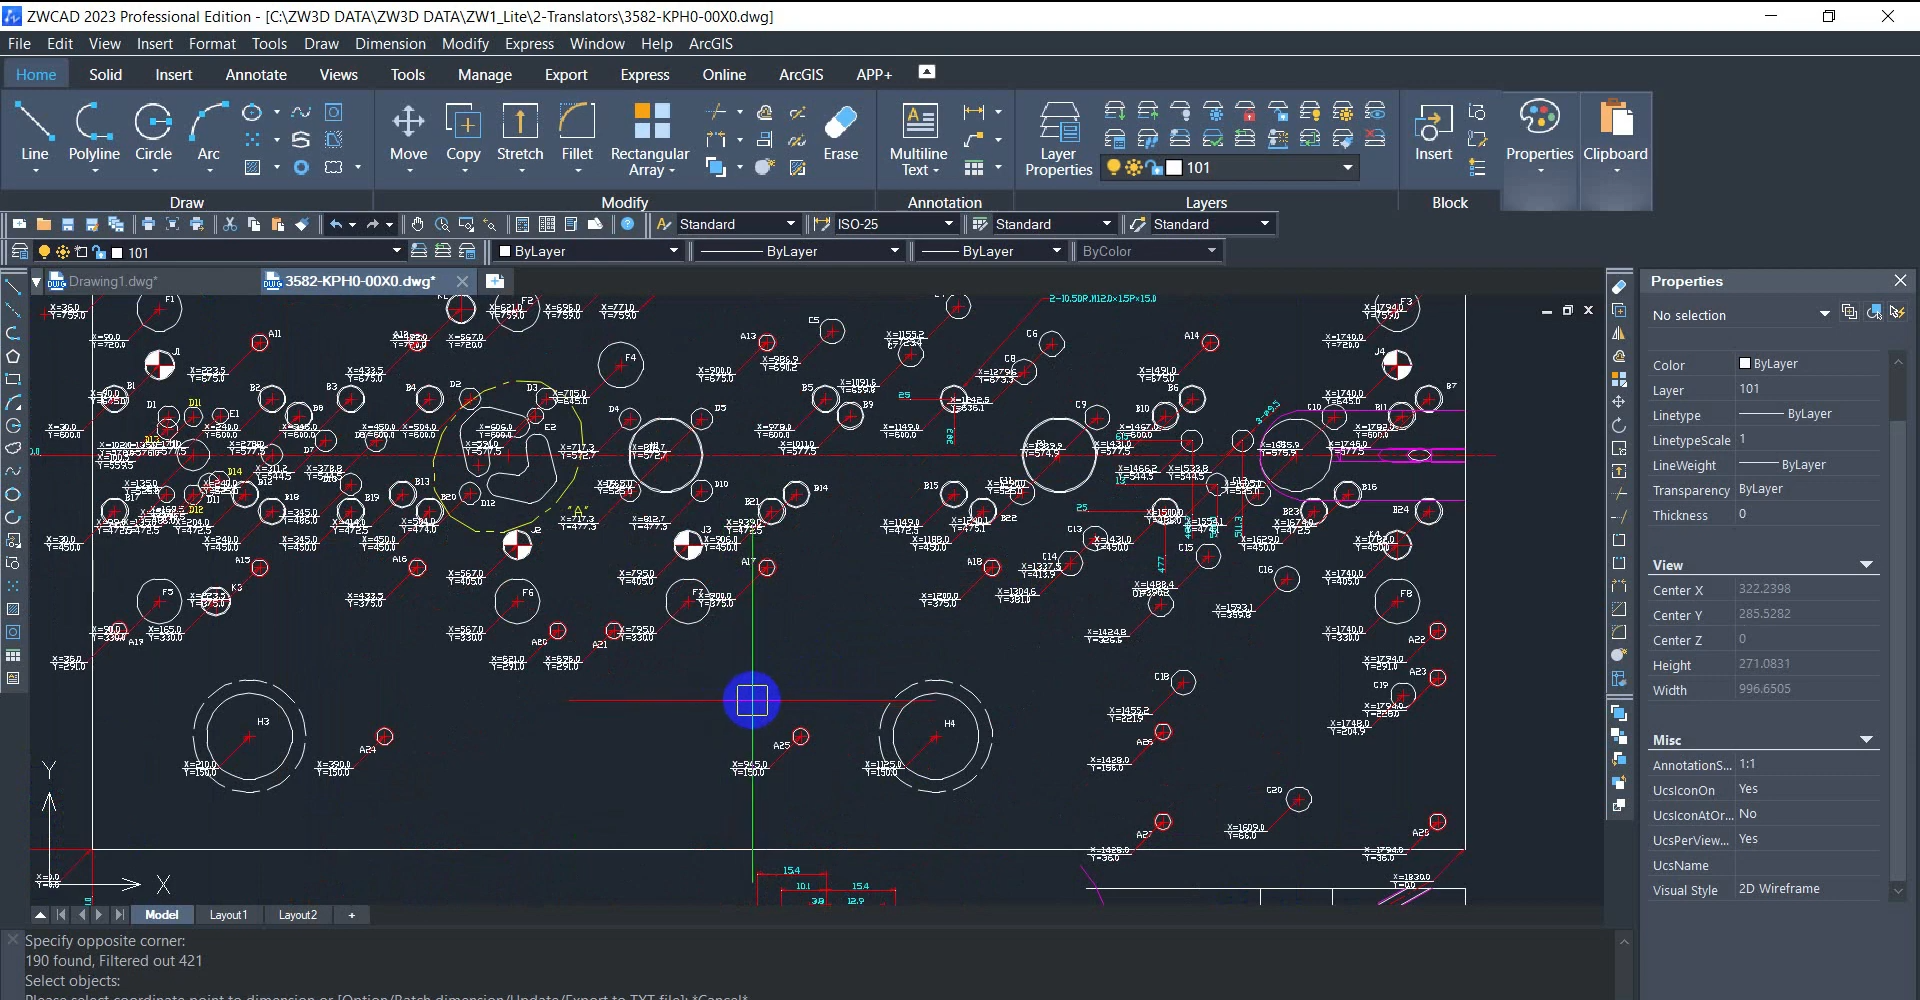The height and width of the screenshot is (1000, 1920).
Task: Open the Dimension menu
Action: pos(390,43)
